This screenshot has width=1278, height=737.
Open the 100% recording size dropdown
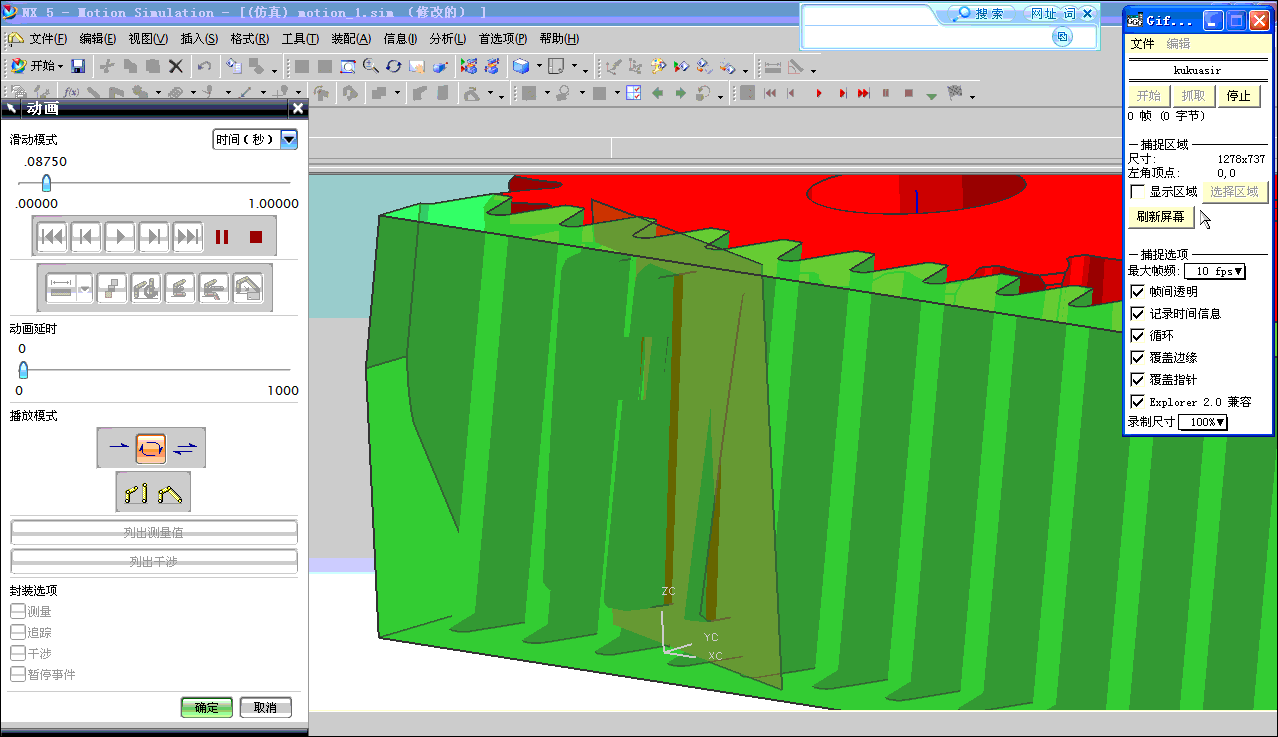(x=1203, y=422)
